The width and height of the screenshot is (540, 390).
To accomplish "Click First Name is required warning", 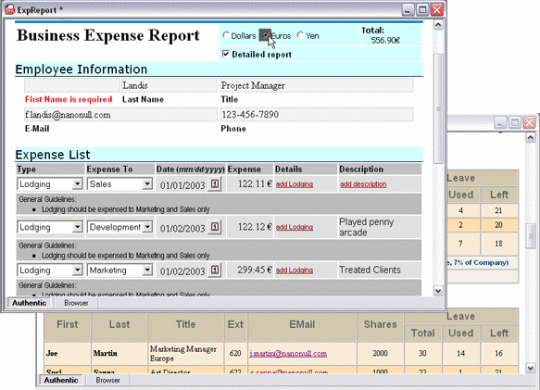I will pyautogui.click(x=69, y=99).
